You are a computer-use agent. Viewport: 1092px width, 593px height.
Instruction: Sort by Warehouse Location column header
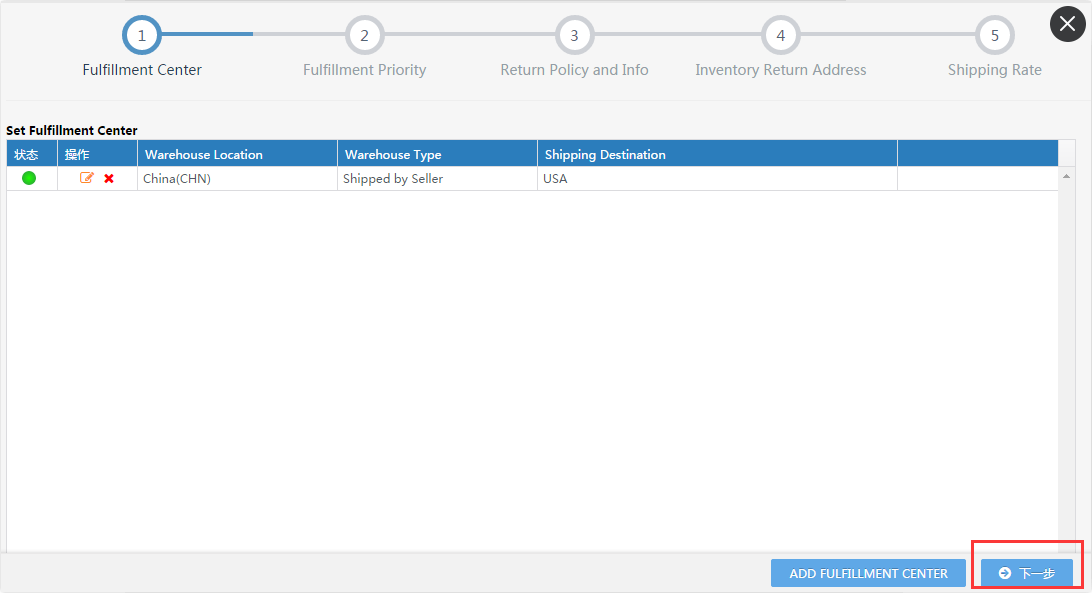pyautogui.click(x=204, y=154)
